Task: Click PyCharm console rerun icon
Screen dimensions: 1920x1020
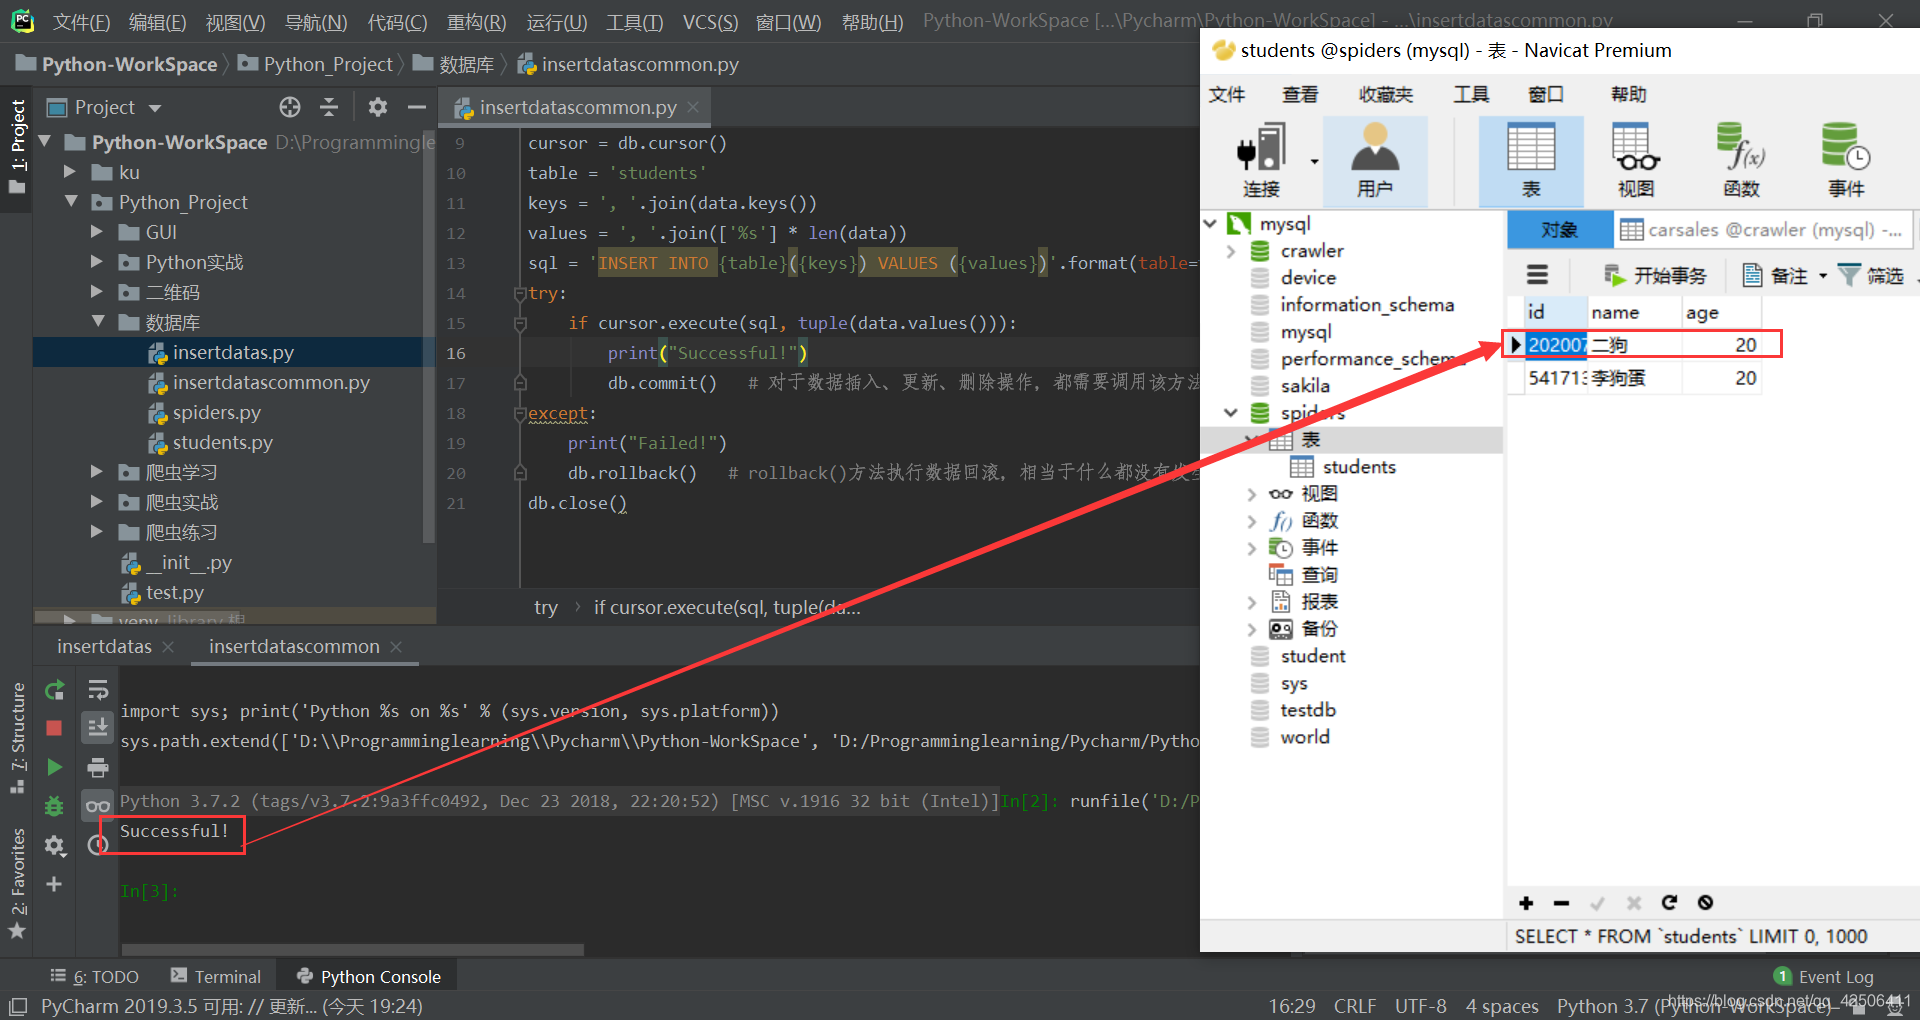Action: pyautogui.click(x=55, y=690)
